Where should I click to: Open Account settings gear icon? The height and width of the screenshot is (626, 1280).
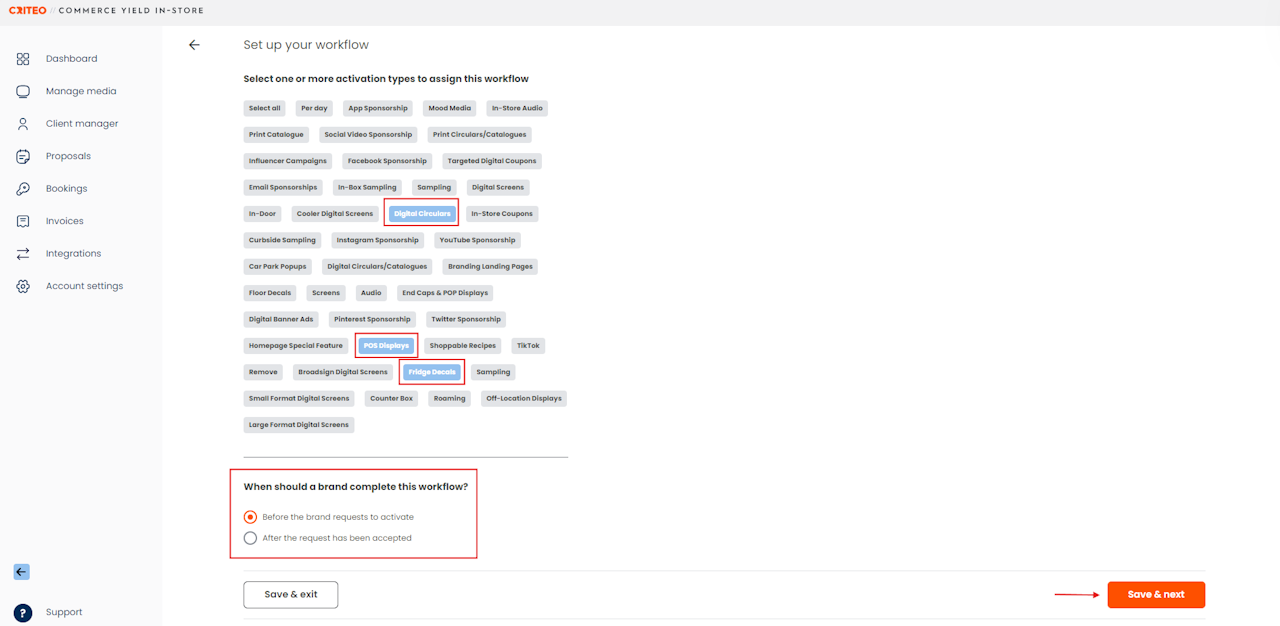click(23, 286)
